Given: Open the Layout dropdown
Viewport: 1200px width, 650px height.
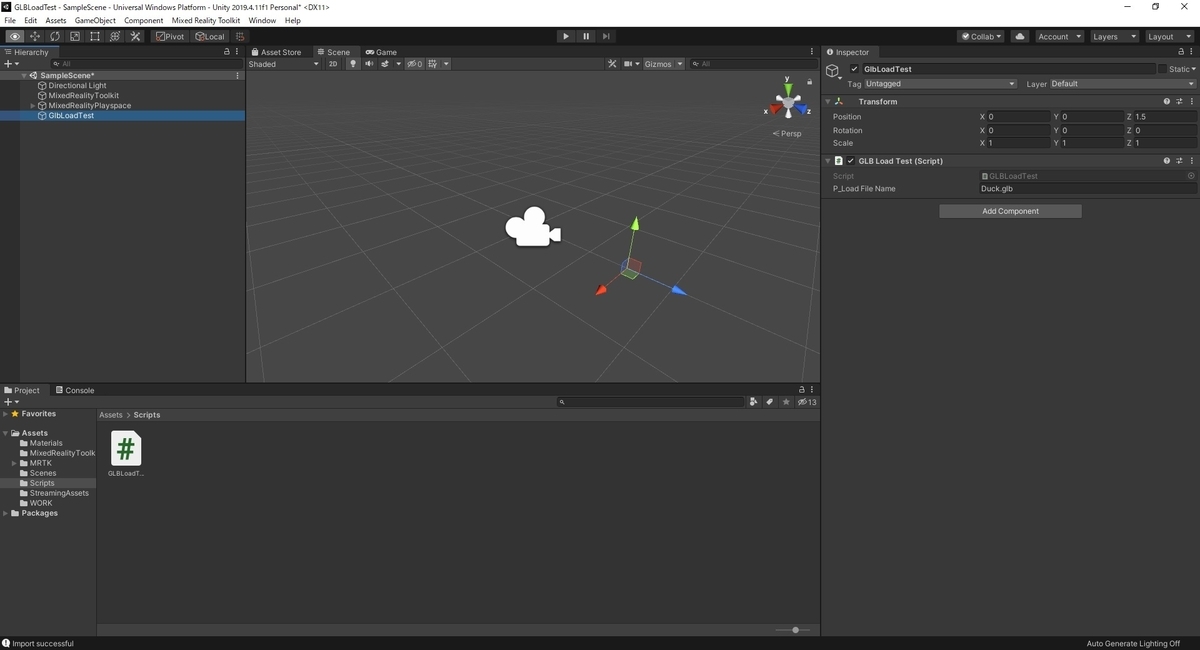Looking at the screenshot, I should [x=1169, y=37].
